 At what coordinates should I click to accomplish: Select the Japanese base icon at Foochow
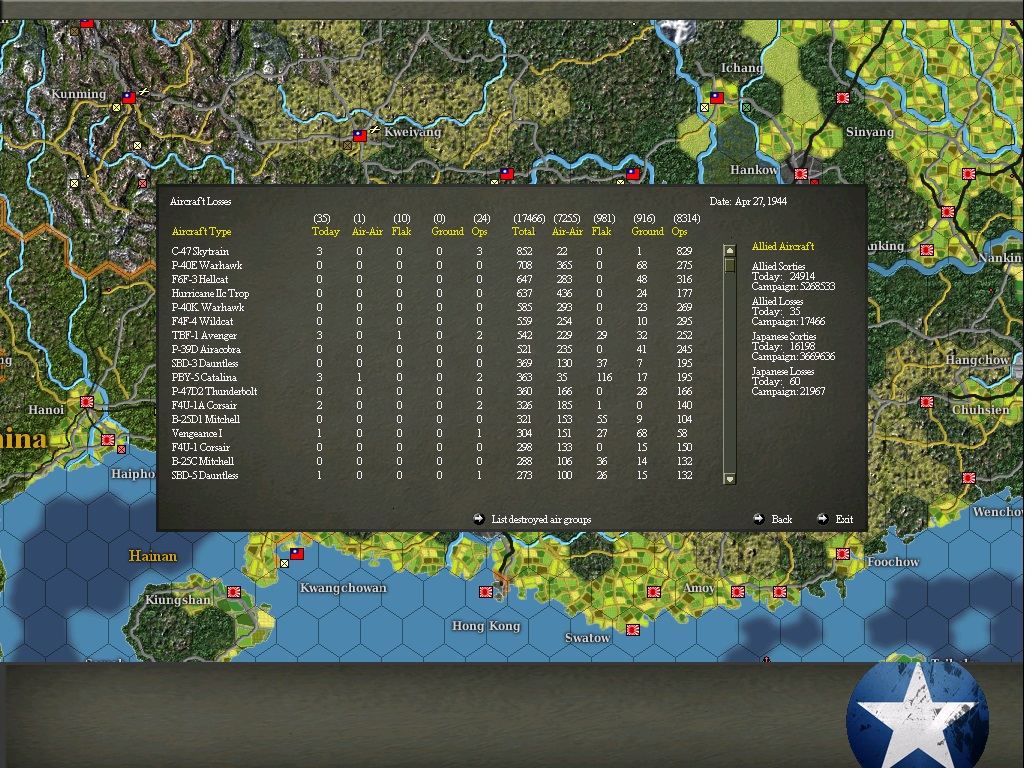tap(842, 553)
